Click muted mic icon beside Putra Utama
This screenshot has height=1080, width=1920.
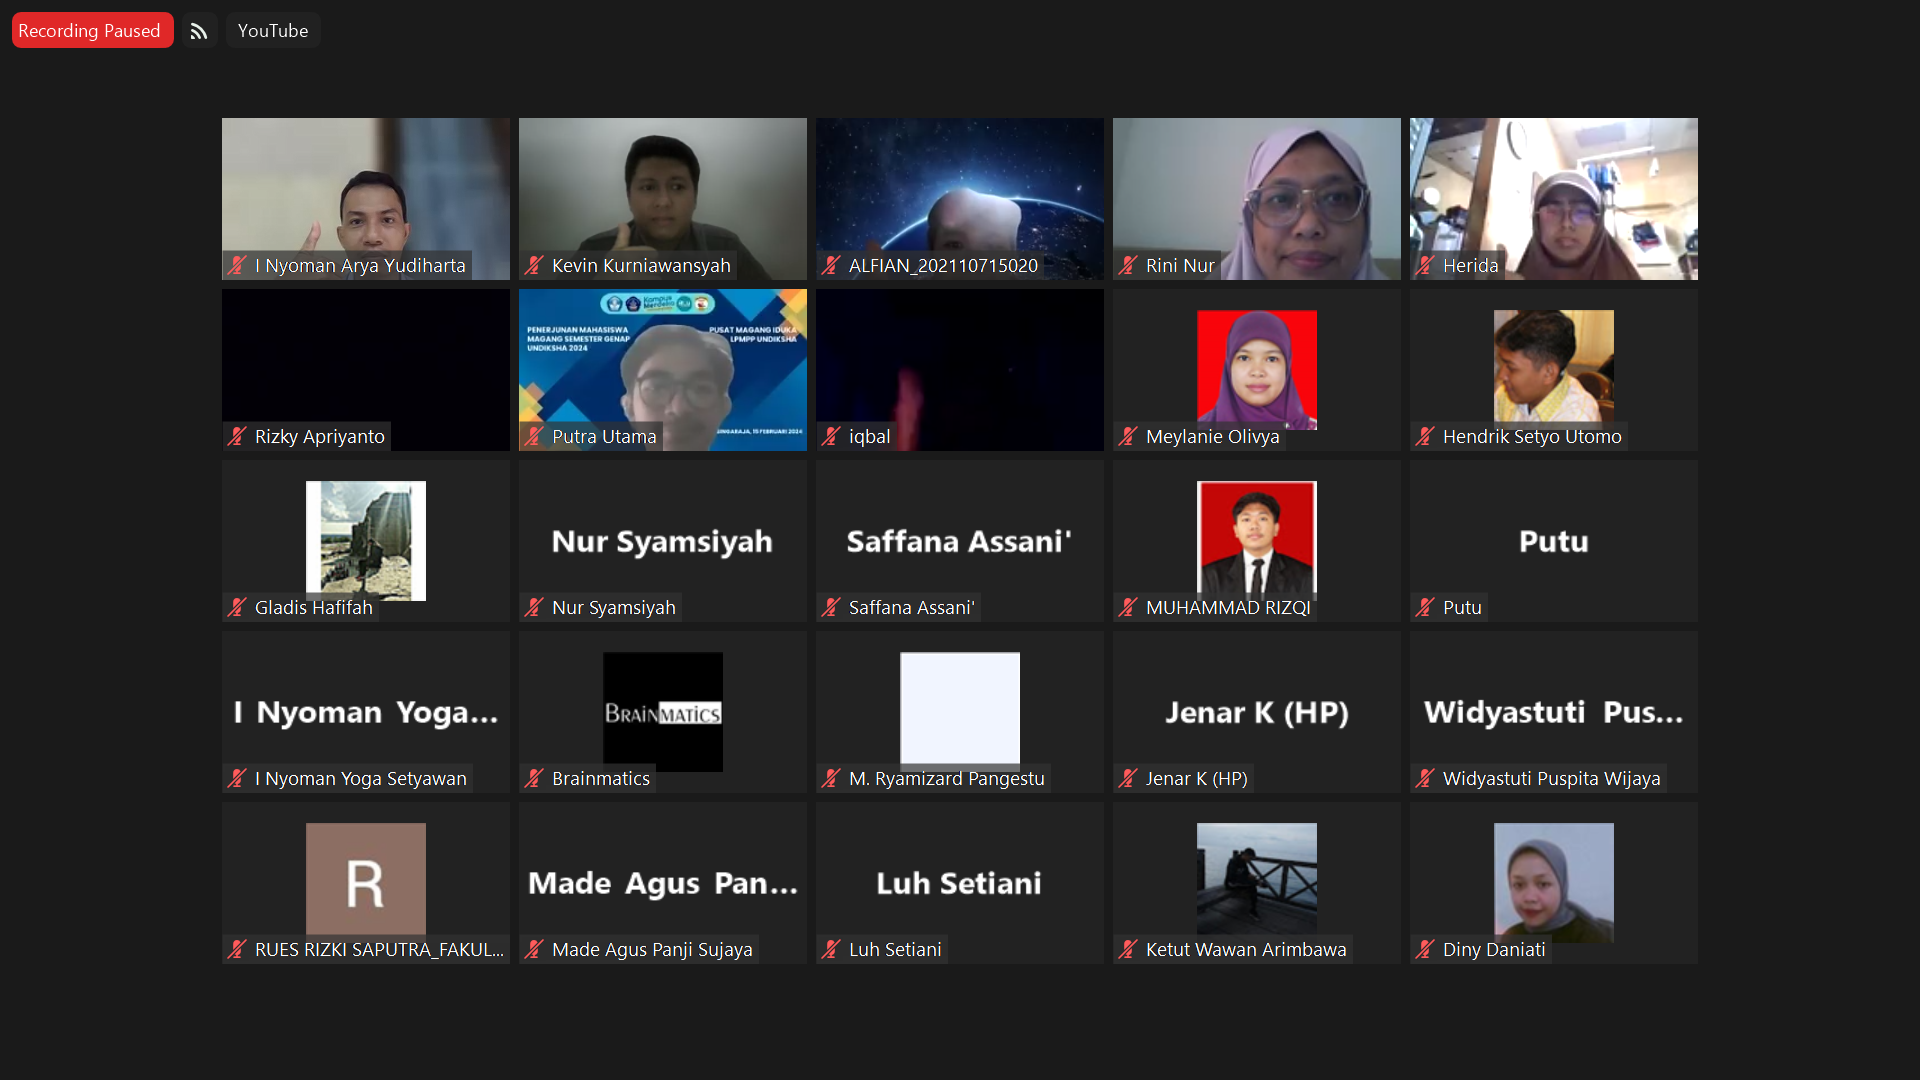pos(534,437)
